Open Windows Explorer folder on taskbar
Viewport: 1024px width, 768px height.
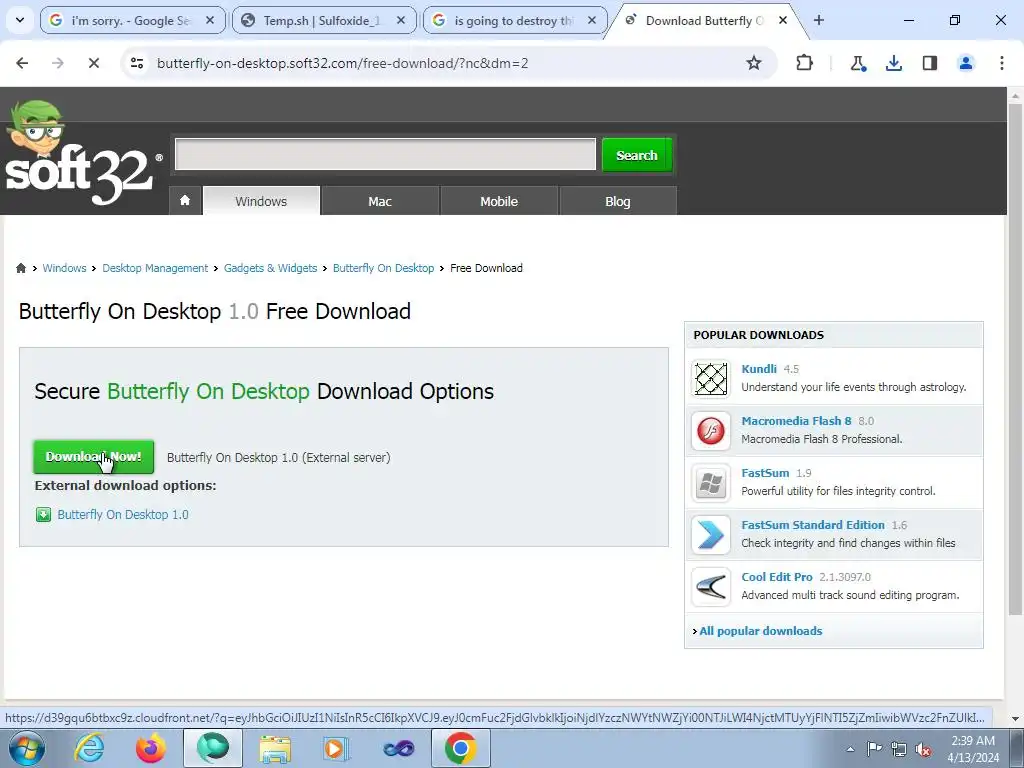(275, 748)
